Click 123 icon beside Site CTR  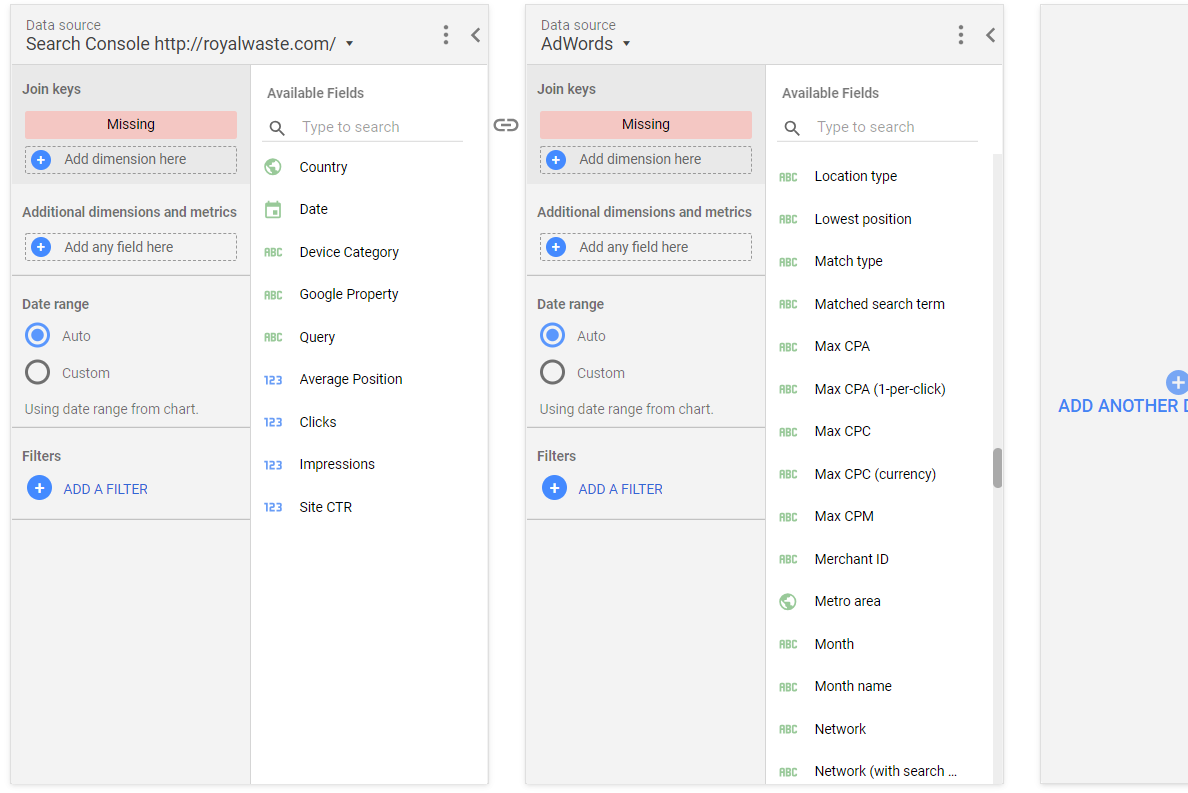click(273, 507)
